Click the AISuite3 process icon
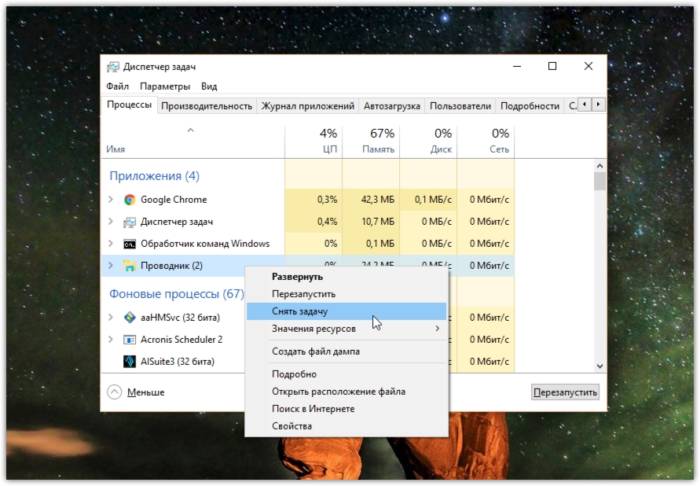 click(x=129, y=361)
